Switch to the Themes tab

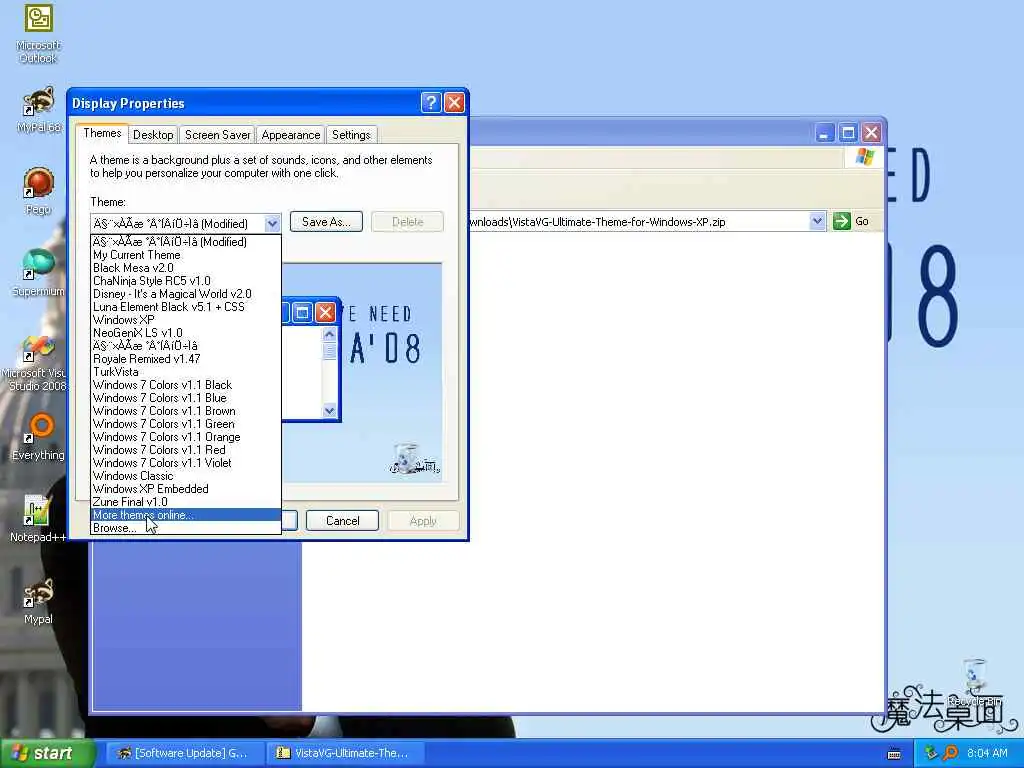tap(102, 133)
